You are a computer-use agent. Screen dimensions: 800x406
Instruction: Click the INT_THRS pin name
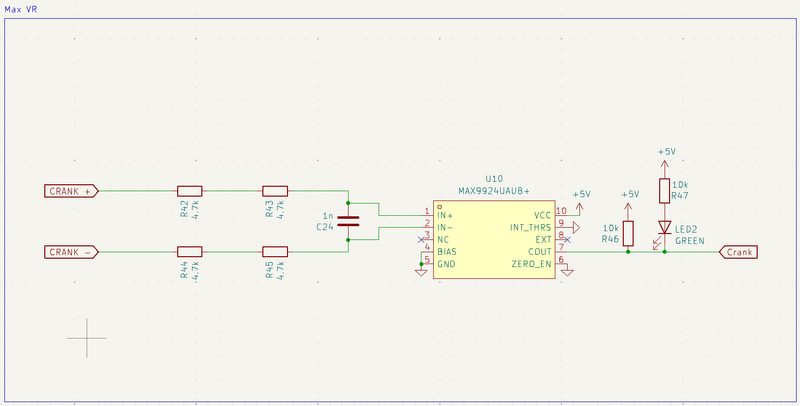click(x=531, y=227)
